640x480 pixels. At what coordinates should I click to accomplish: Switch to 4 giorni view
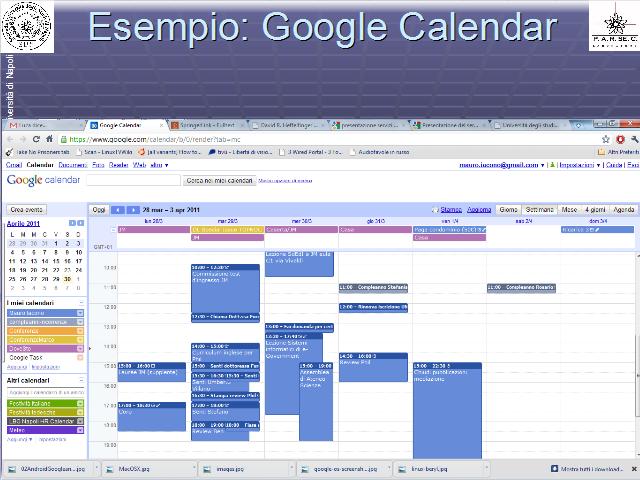[x=595, y=209]
